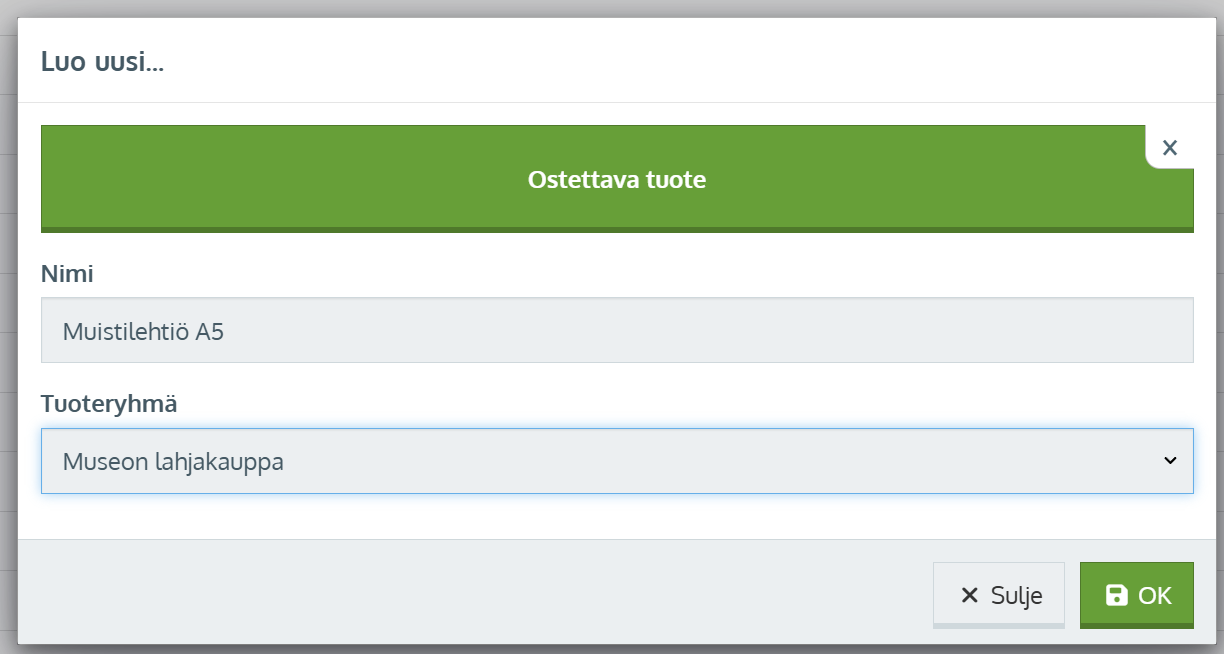
Task: Expand the Tuoteryhmä dropdown chevron arrow
Action: point(1170,461)
